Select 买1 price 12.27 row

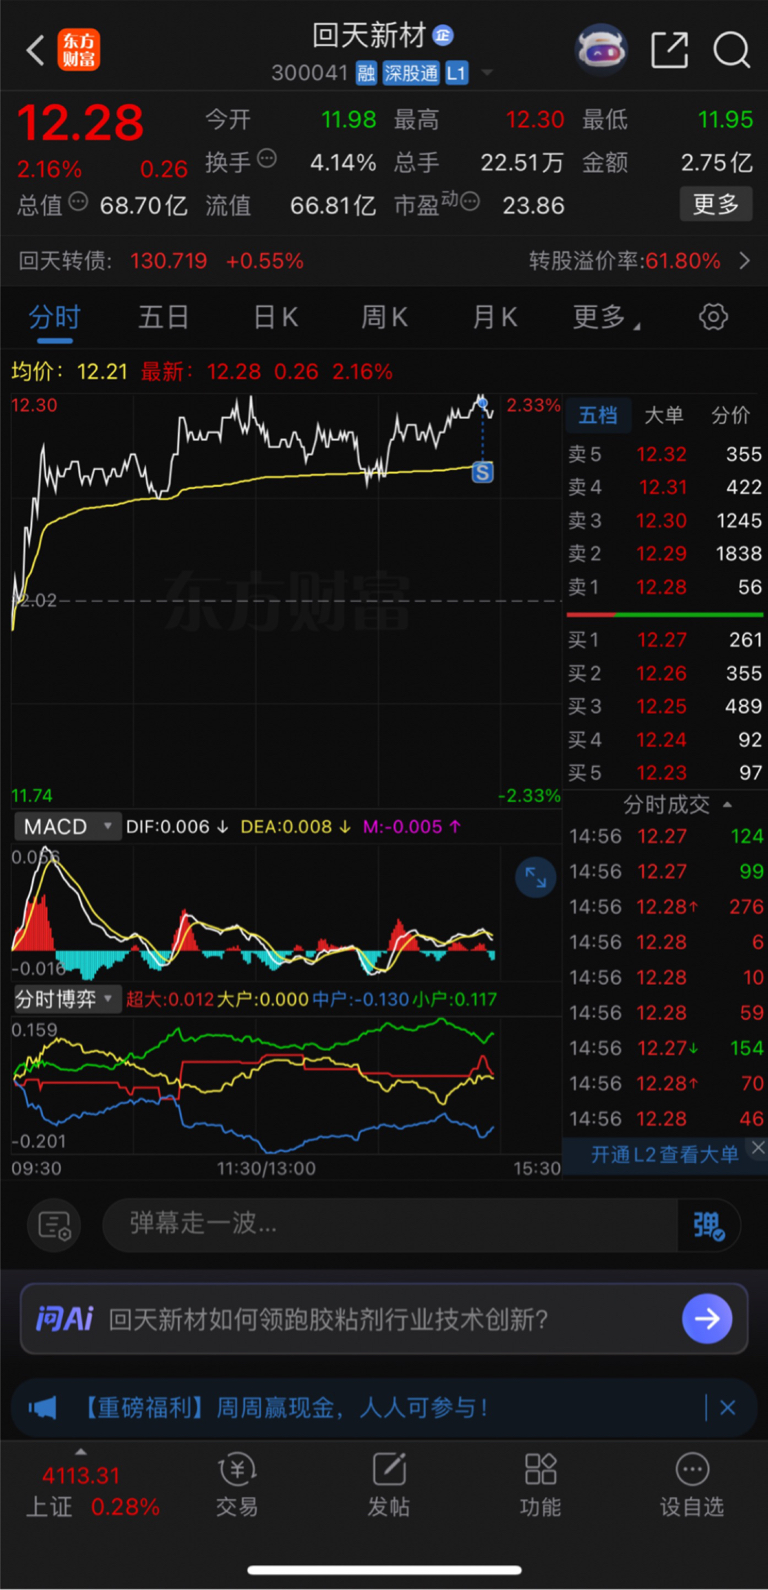(x=665, y=640)
